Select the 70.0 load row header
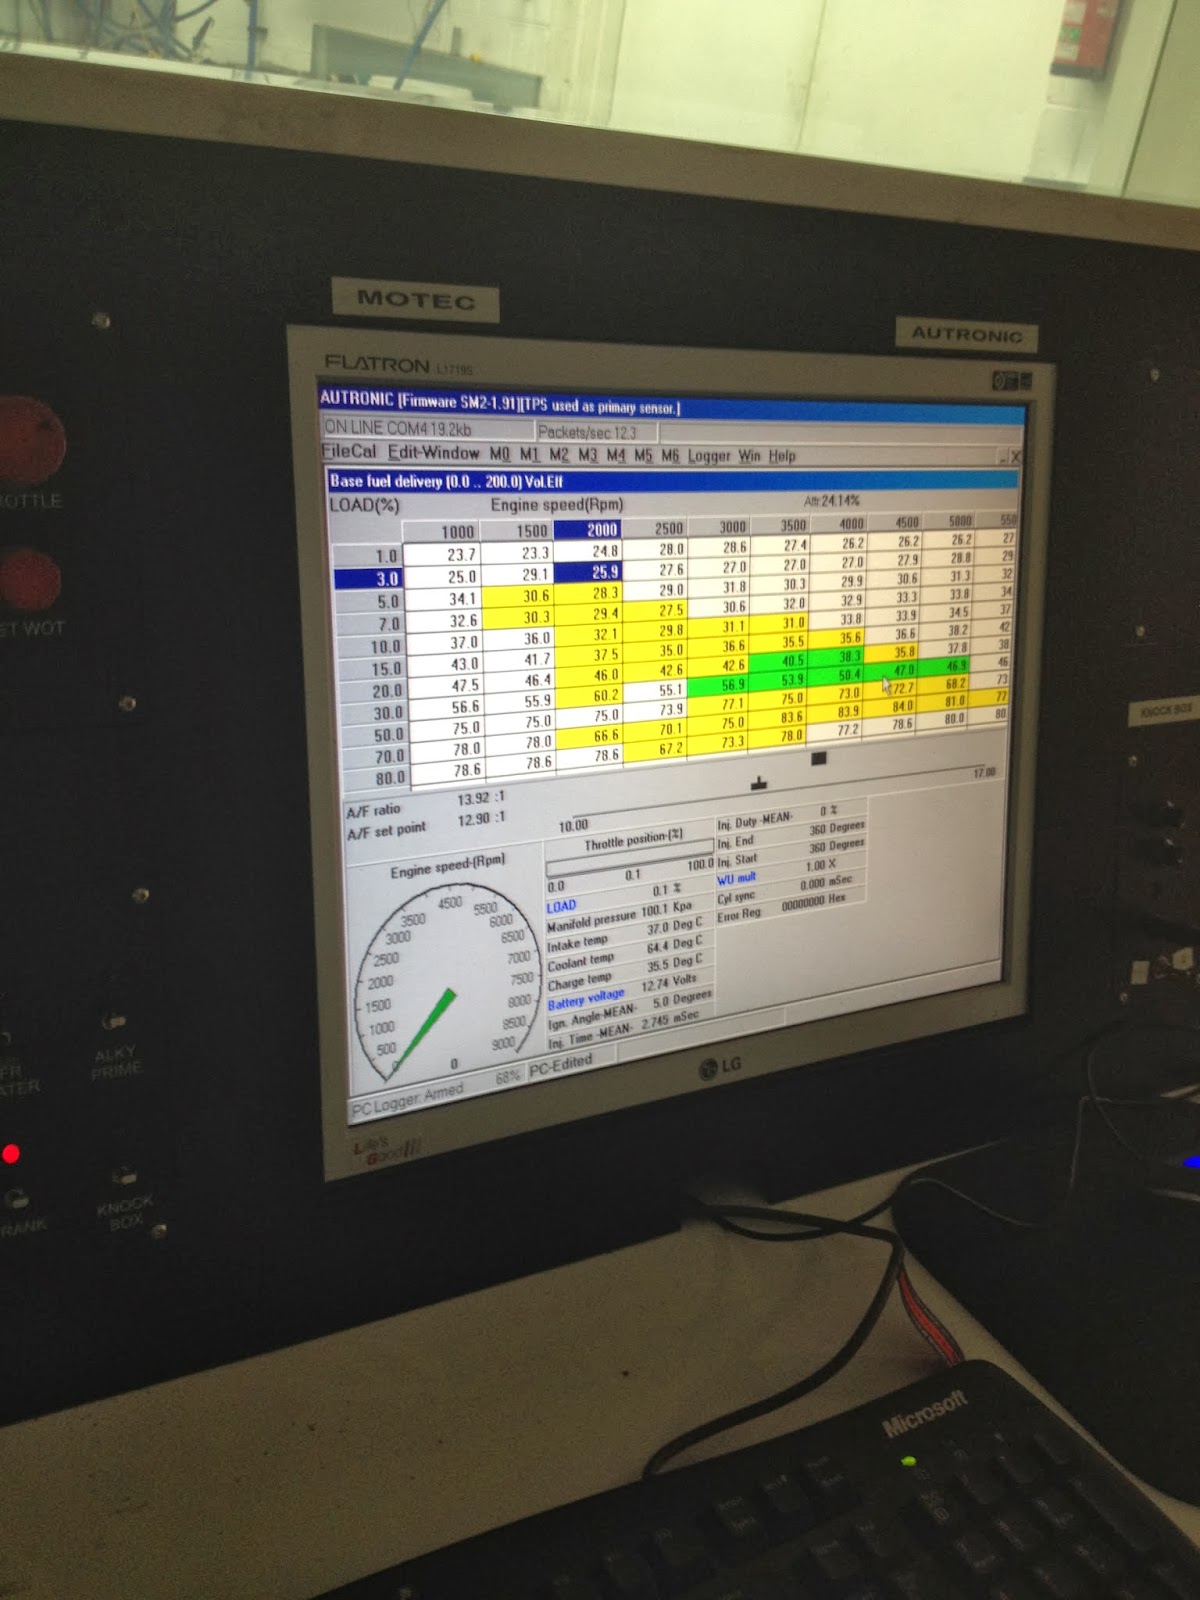 point(376,756)
